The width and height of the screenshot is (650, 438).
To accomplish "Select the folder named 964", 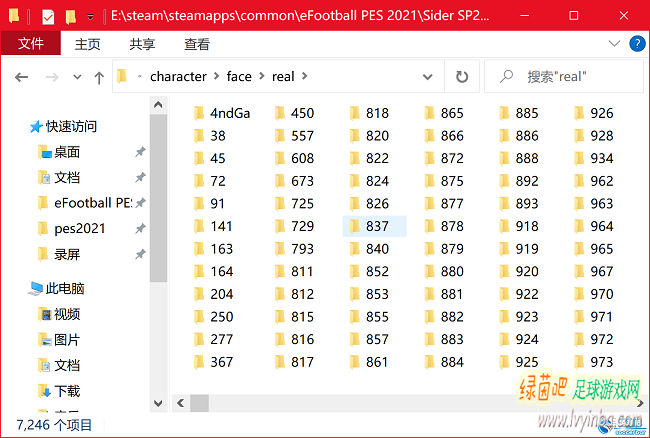I will [x=594, y=226].
